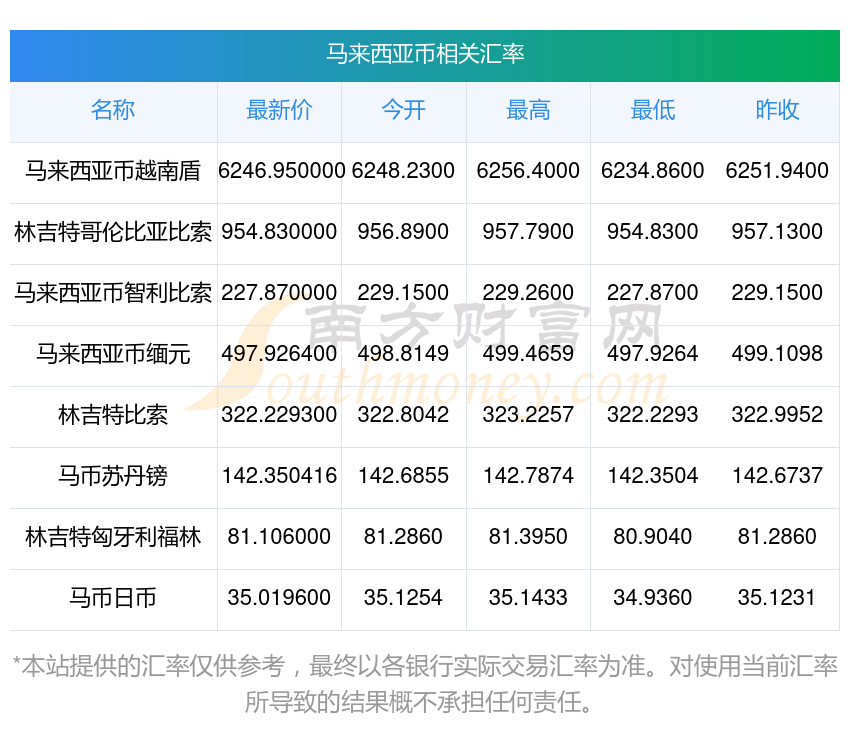Image resolution: width=850 pixels, height=733 pixels.
Task: Click the 马币苏丹镑 row name
Action: [113, 476]
